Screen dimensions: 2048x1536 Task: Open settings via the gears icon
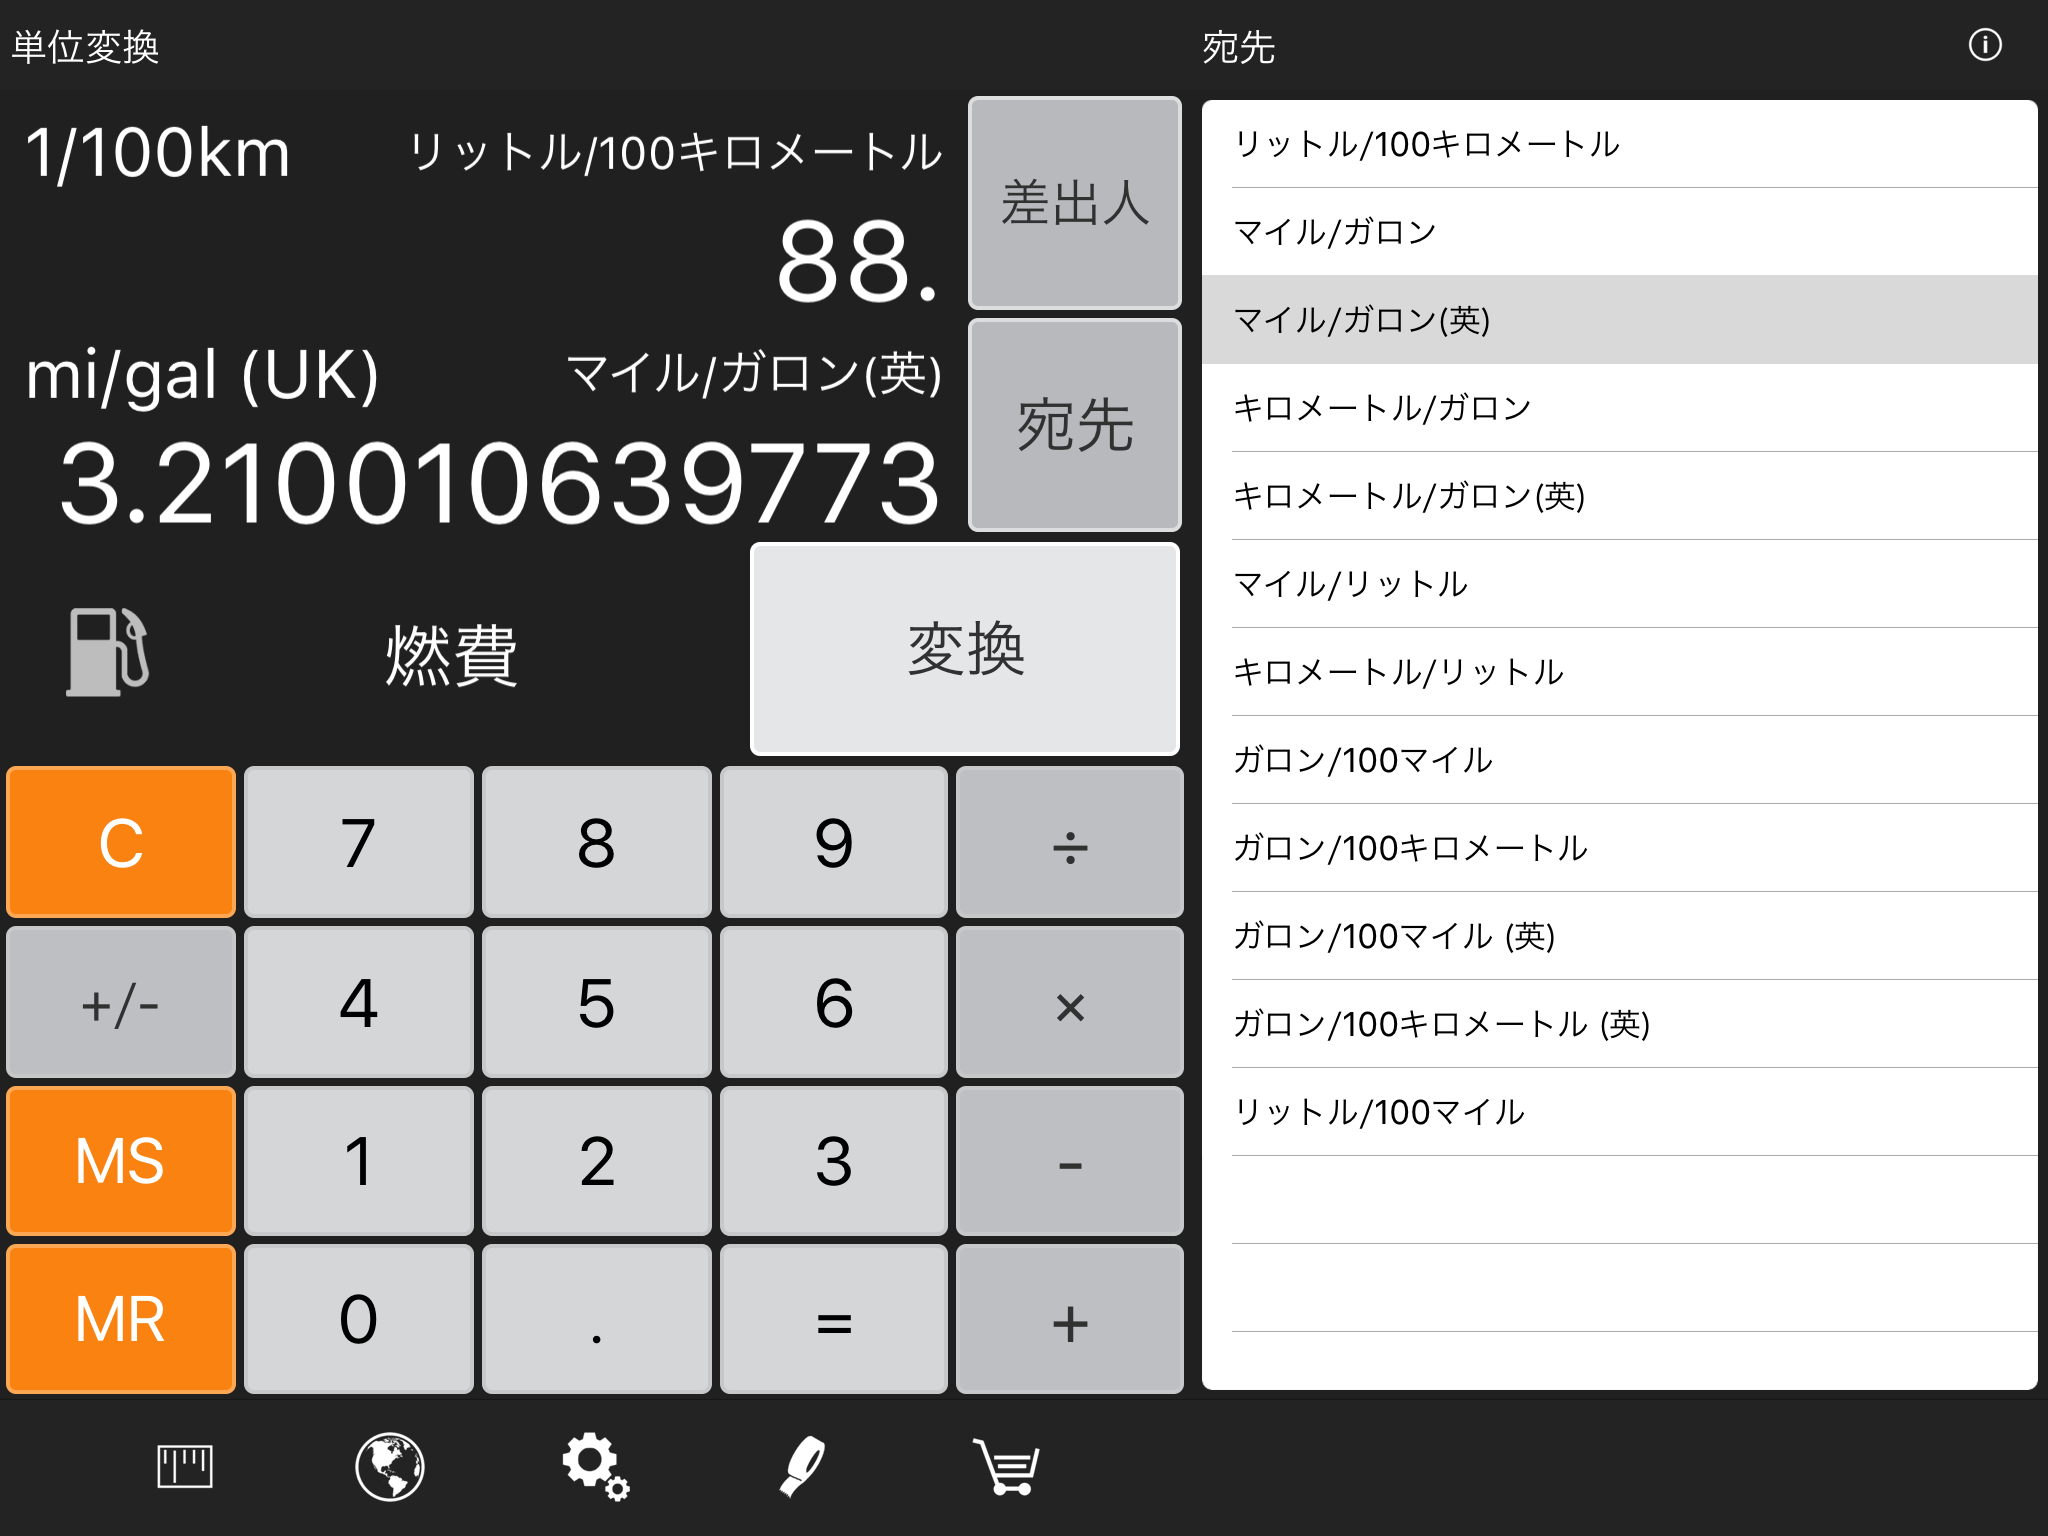[x=595, y=1467]
